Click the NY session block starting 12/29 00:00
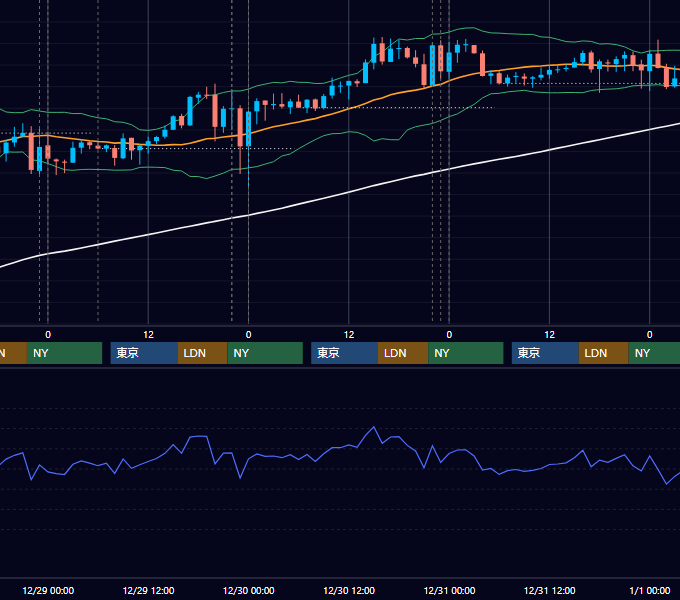The image size is (680, 600). coord(64,353)
